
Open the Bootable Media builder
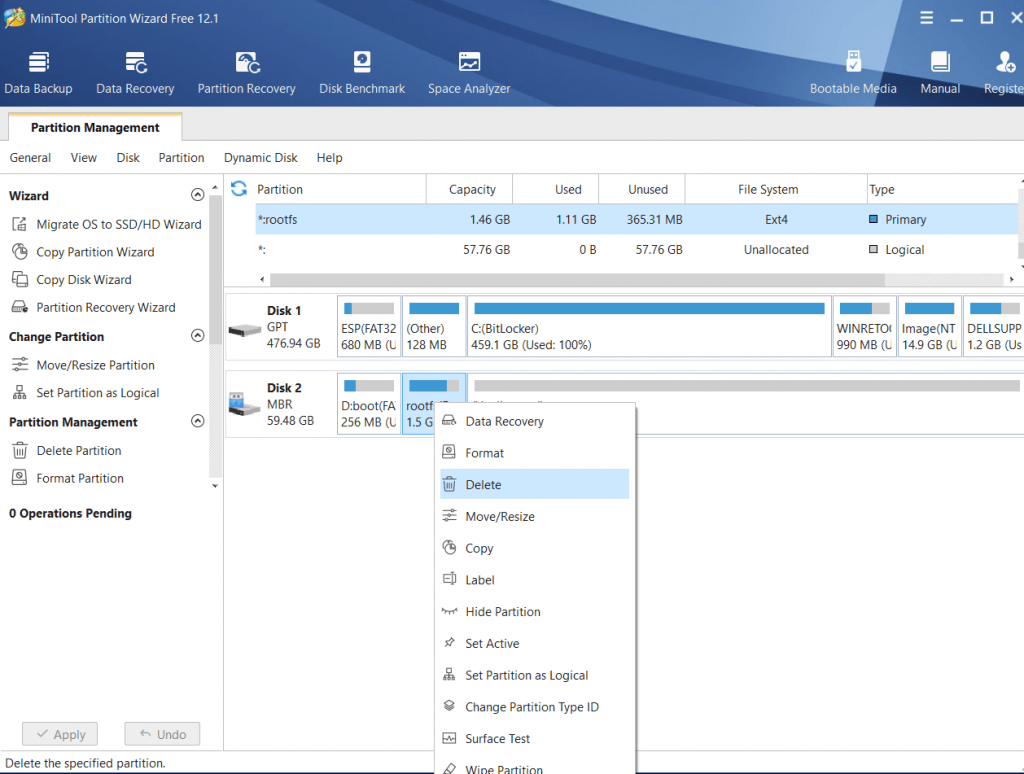click(853, 73)
